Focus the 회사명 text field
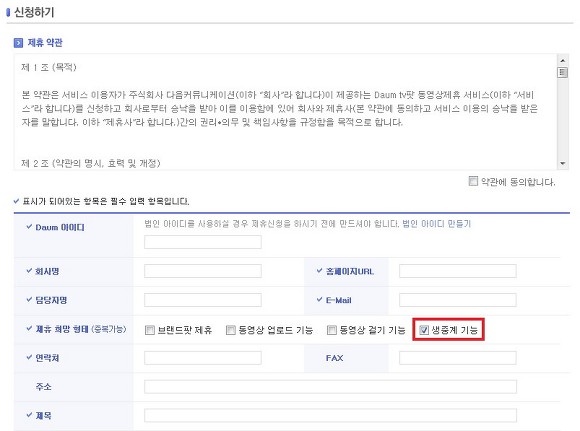Viewport: 580px width, 431px height. pyautogui.click(x=203, y=271)
